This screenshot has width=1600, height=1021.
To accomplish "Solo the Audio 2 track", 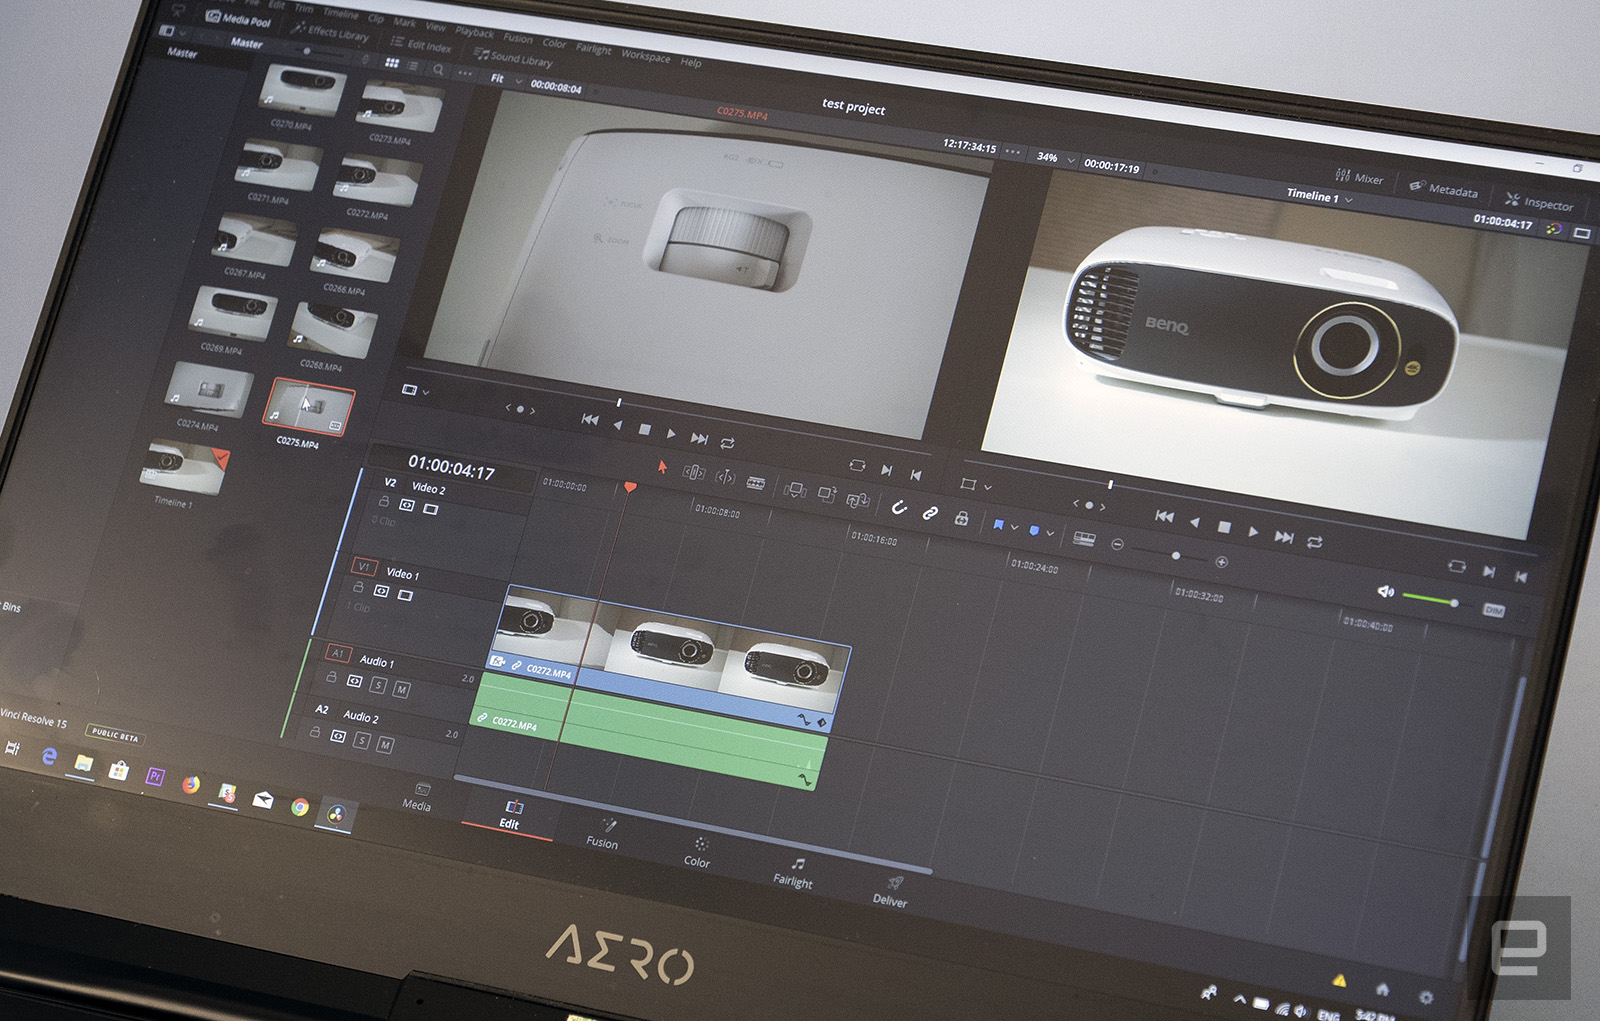I will pyautogui.click(x=362, y=741).
